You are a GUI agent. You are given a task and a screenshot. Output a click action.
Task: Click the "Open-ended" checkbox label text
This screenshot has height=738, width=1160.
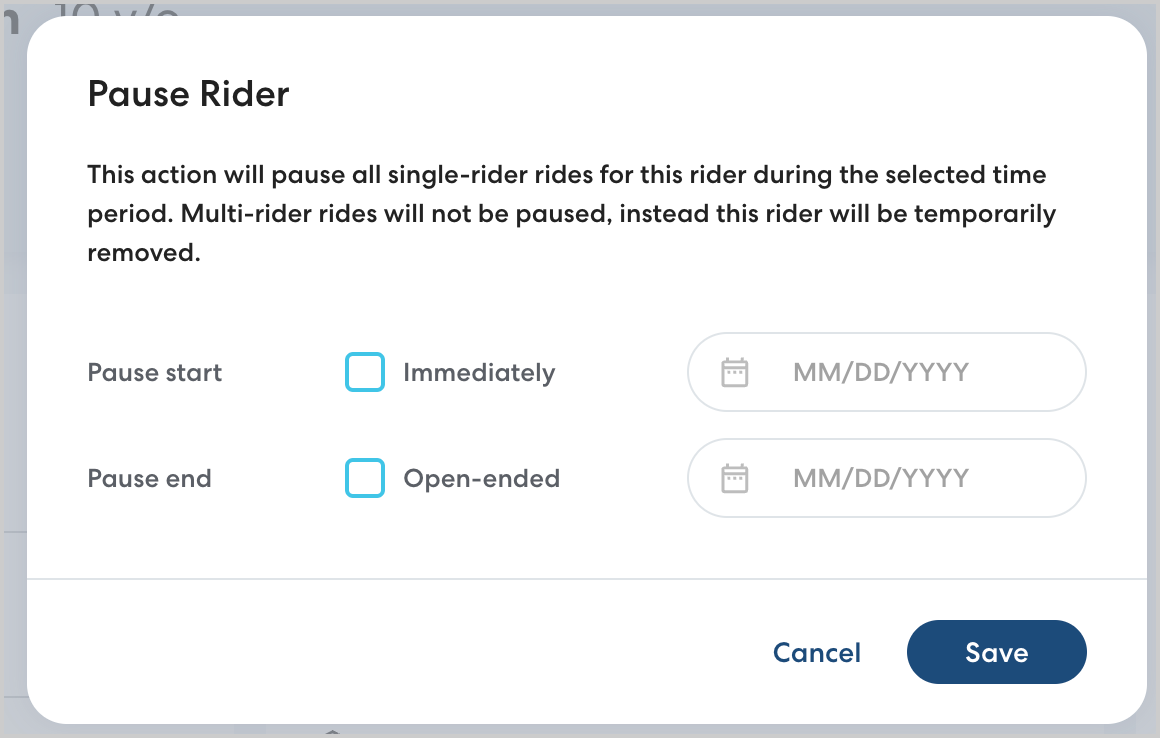pyautogui.click(x=481, y=479)
